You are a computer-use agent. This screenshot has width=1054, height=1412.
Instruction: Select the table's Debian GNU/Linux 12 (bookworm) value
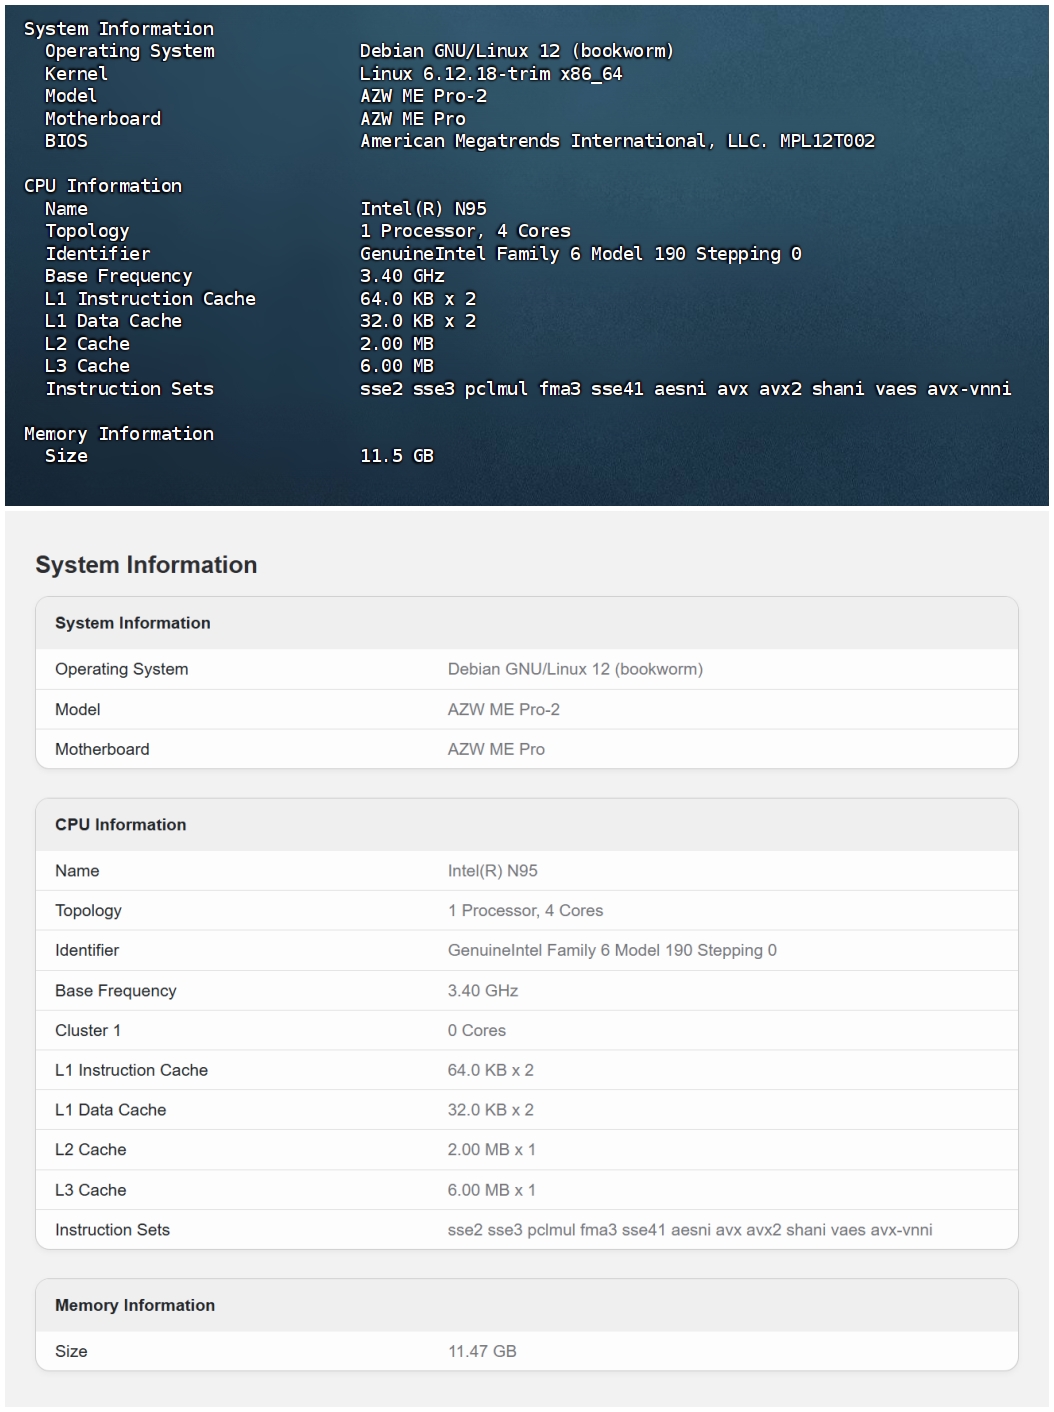[575, 669]
